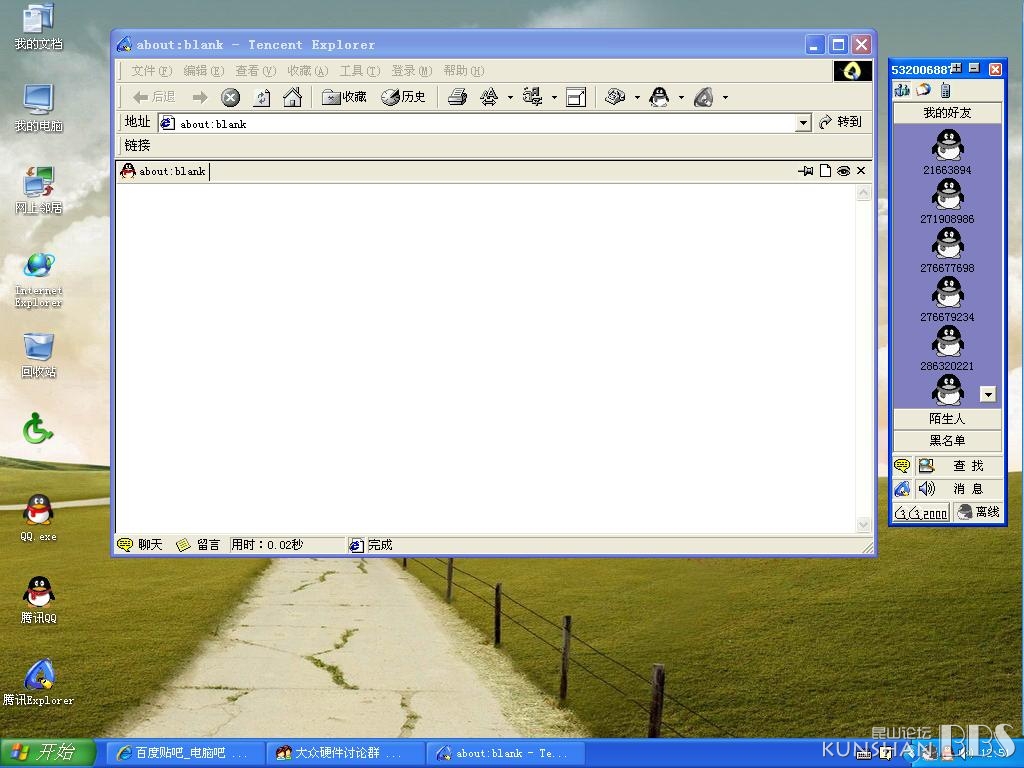Select QQ contact 271908986
This screenshot has height=768, width=1024.
click(947, 201)
